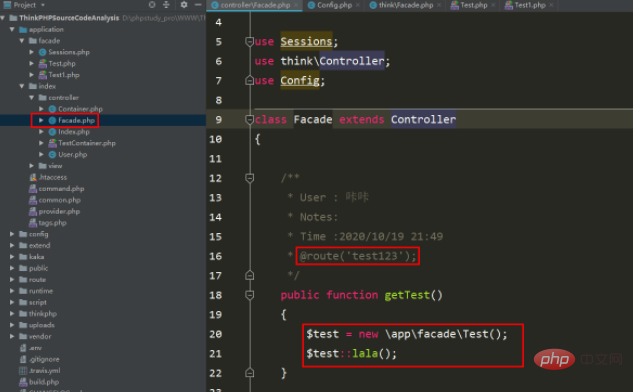Open the .travis.yml file
This screenshot has height=392, width=633.
(44, 370)
